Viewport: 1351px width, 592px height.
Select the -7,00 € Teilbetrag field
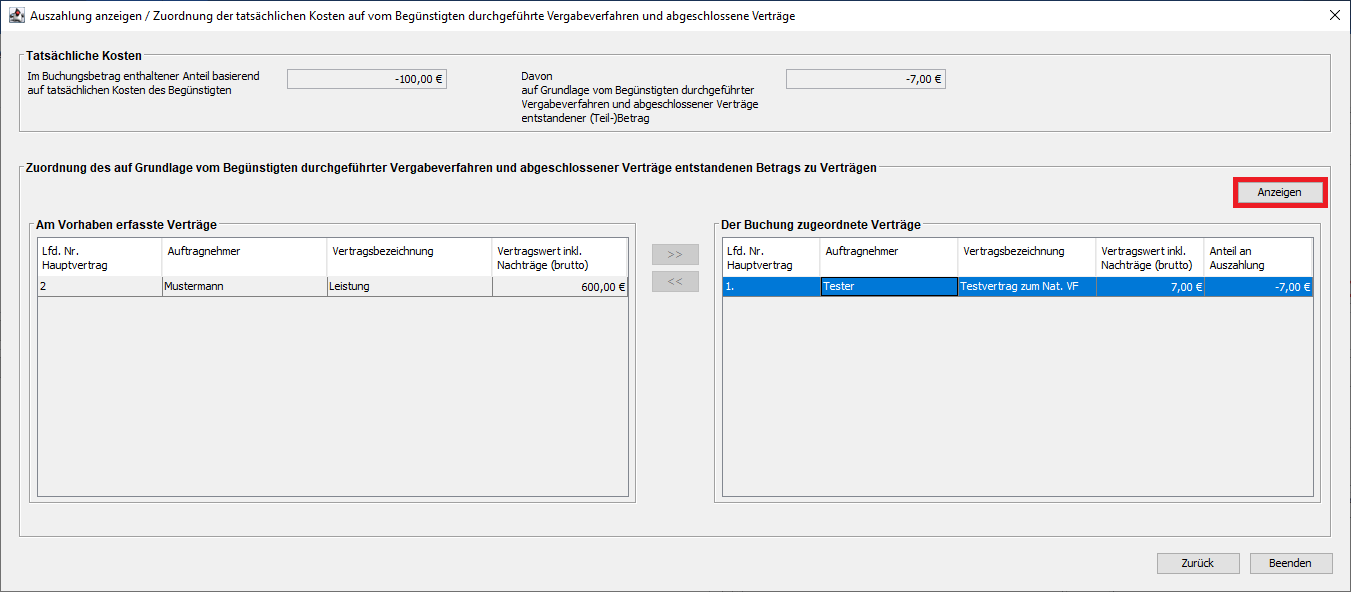point(865,79)
